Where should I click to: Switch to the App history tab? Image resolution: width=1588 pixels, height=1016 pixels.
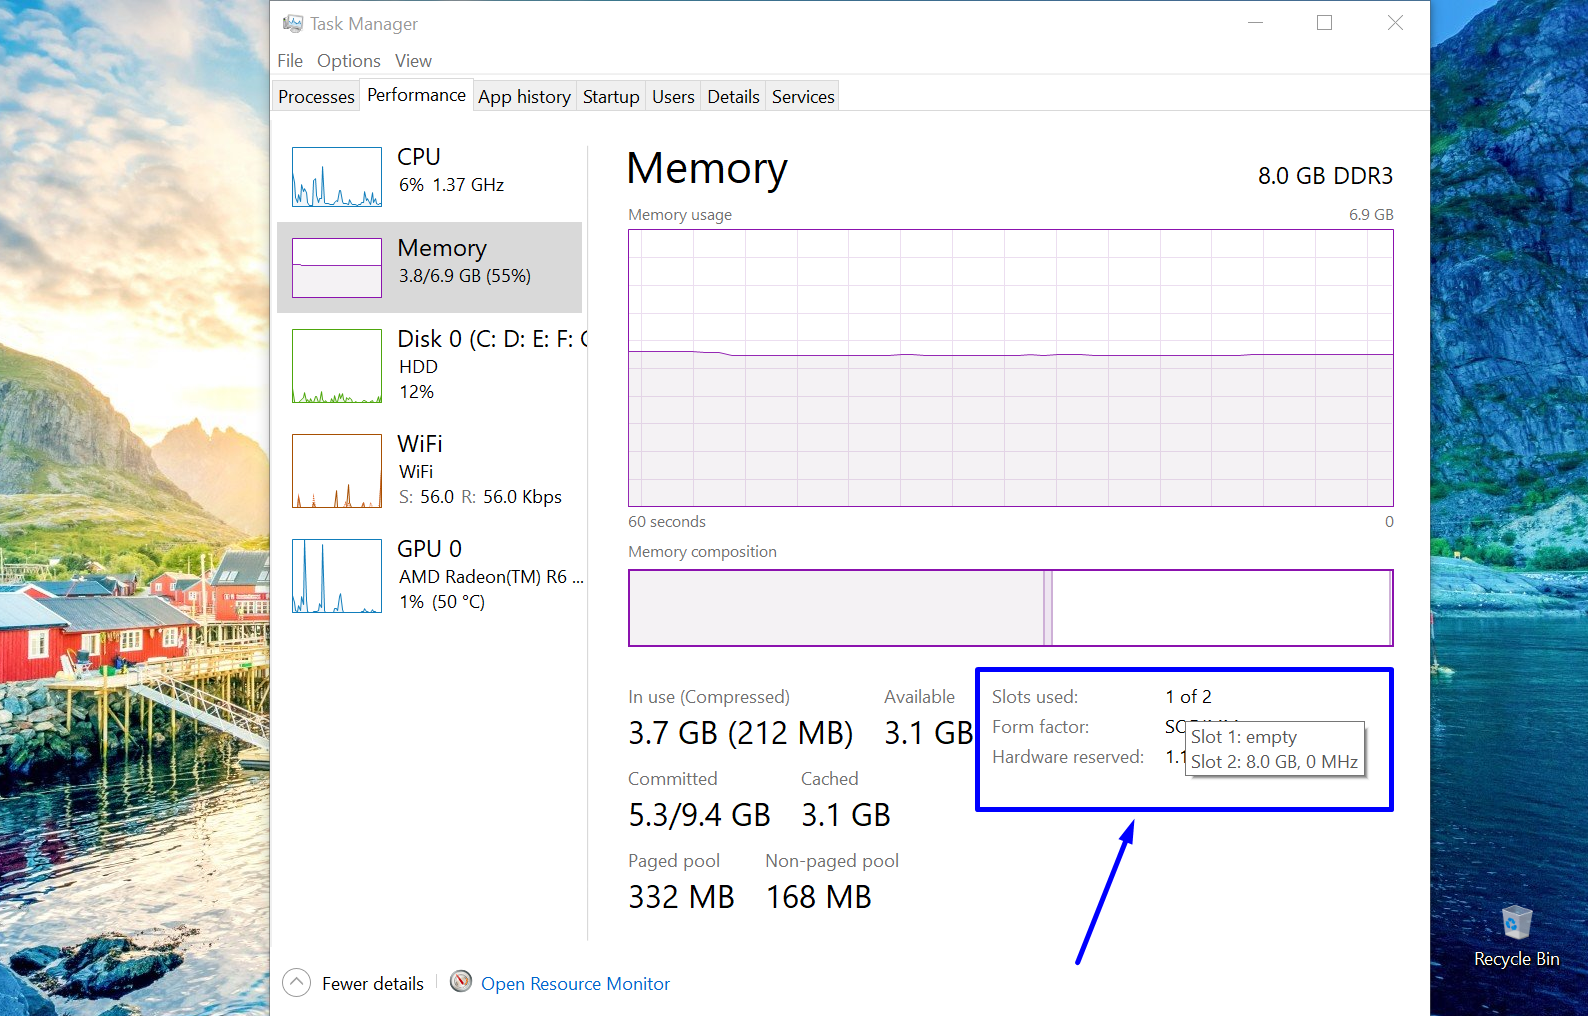pyautogui.click(x=524, y=97)
